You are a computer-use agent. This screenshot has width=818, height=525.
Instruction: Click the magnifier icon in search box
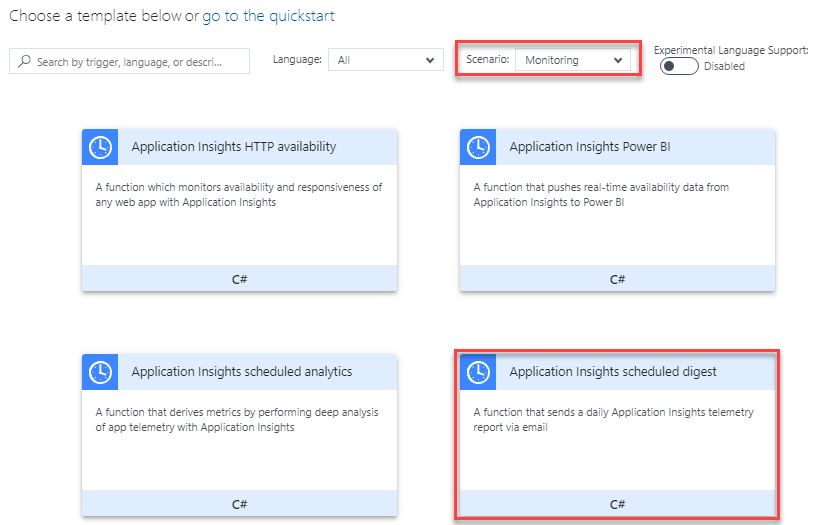coord(24,62)
